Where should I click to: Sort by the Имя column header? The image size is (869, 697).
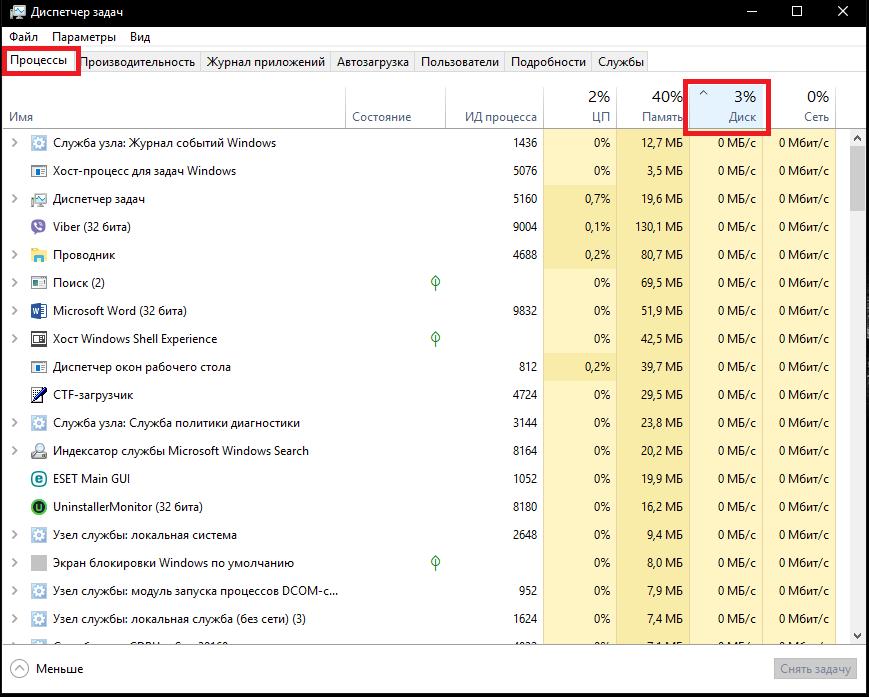pyautogui.click(x=174, y=108)
